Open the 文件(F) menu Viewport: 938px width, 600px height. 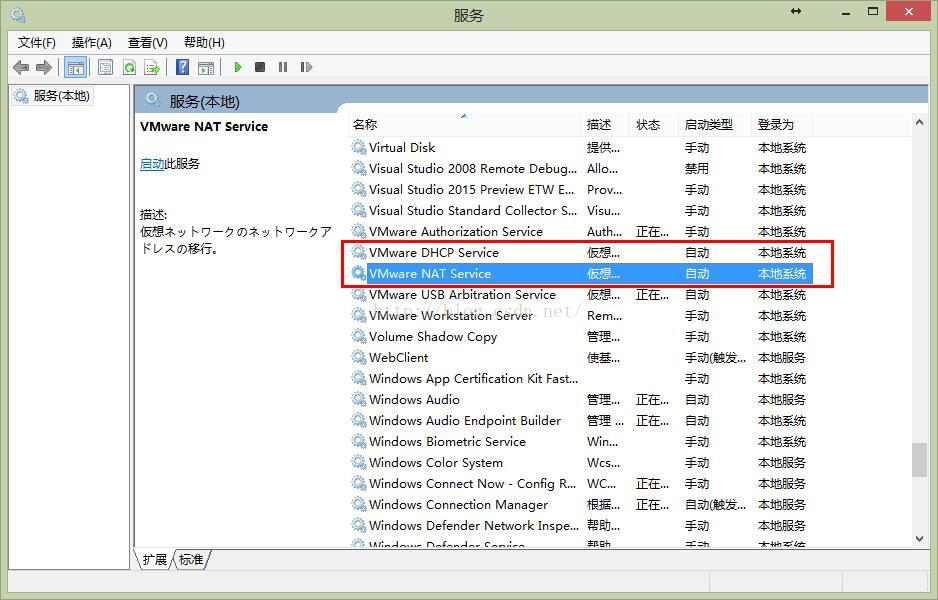(x=36, y=42)
